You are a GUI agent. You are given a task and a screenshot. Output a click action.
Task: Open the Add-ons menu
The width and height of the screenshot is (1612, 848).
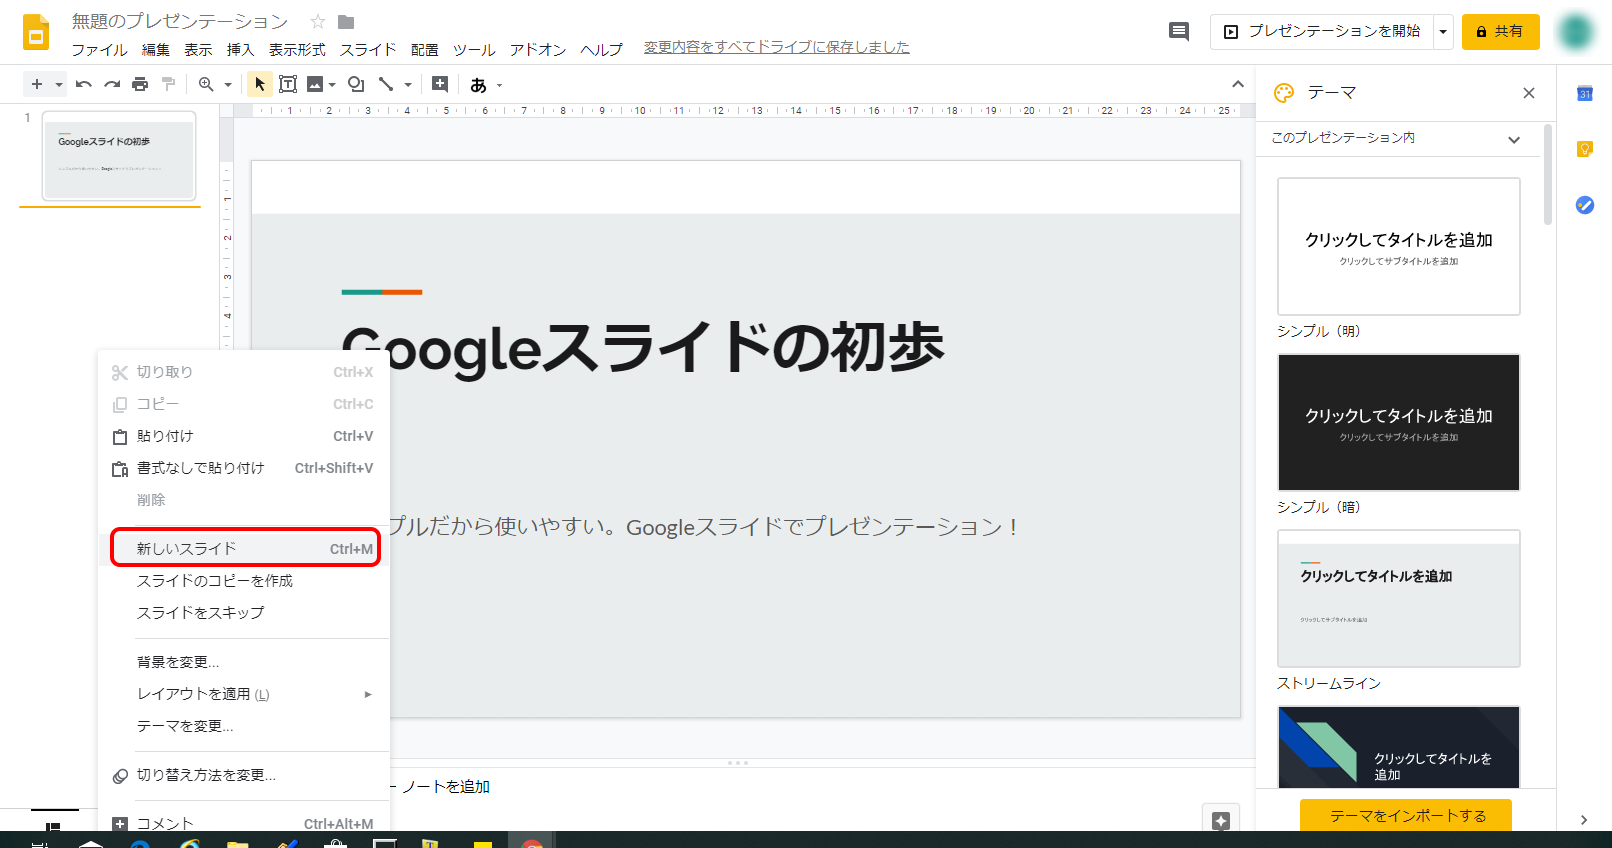point(538,49)
